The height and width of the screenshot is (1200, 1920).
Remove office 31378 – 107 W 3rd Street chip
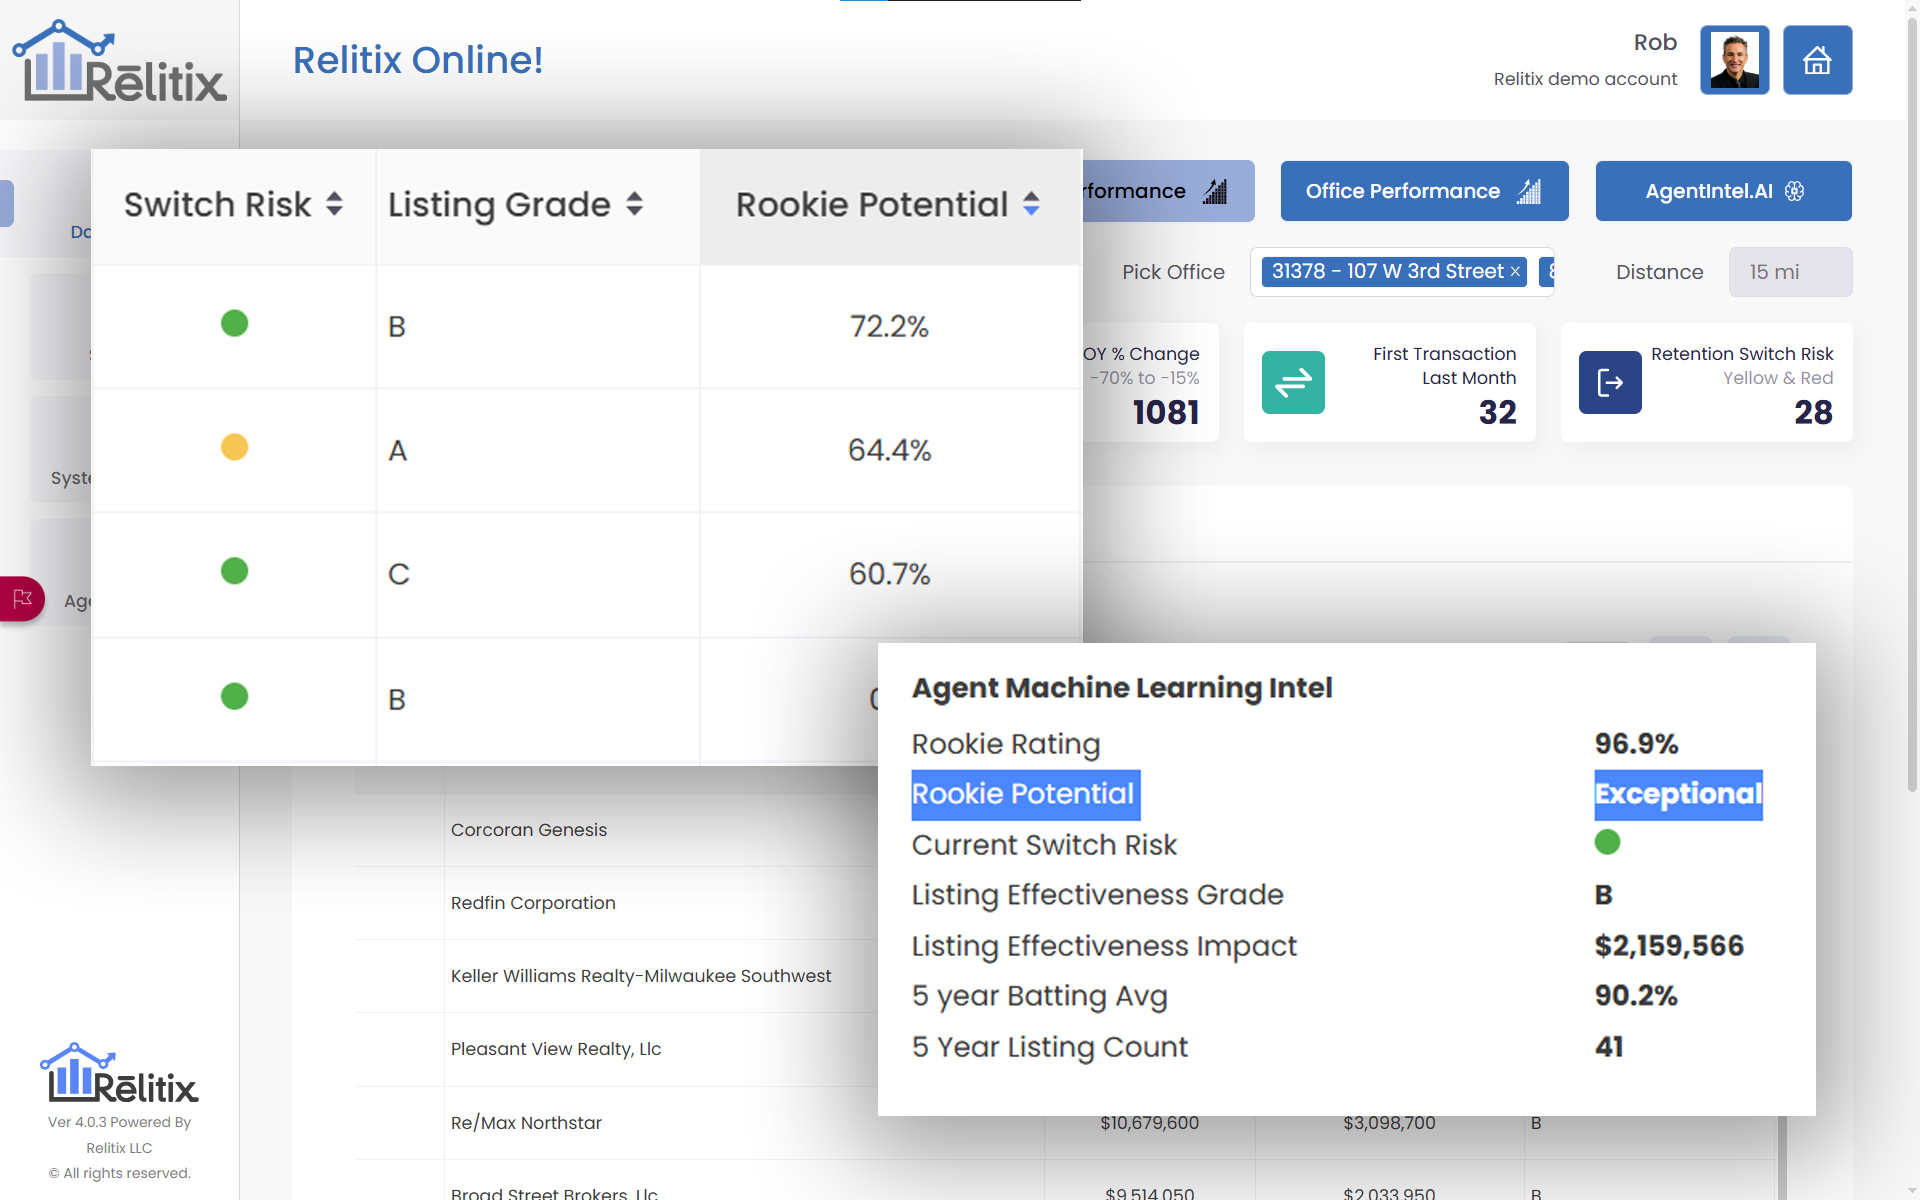coord(1515,271)
